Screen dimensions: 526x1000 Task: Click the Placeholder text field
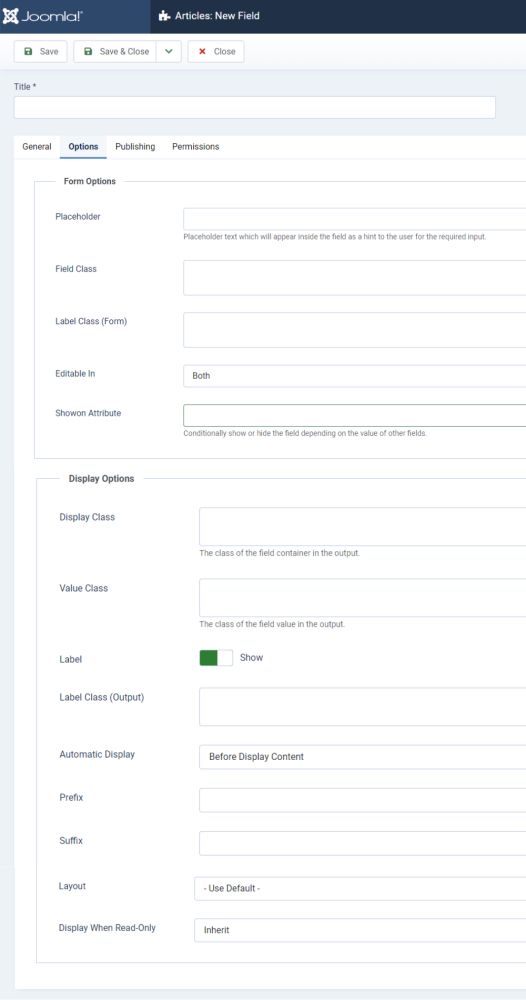354,219
